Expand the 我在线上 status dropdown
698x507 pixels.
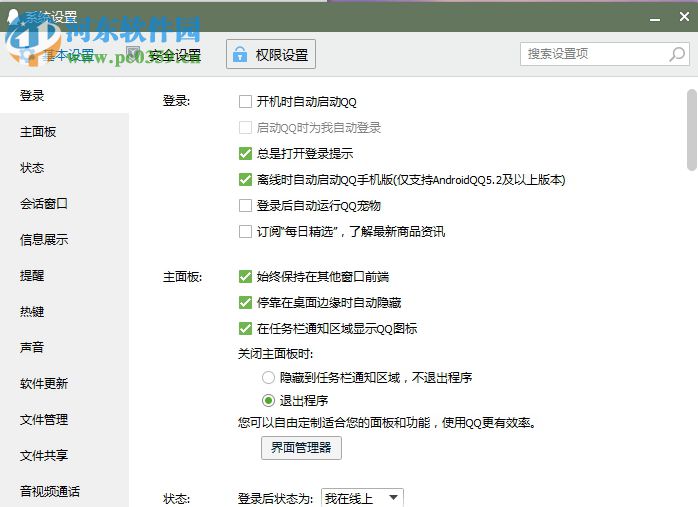pyautogui.click(x=362, y=498)
